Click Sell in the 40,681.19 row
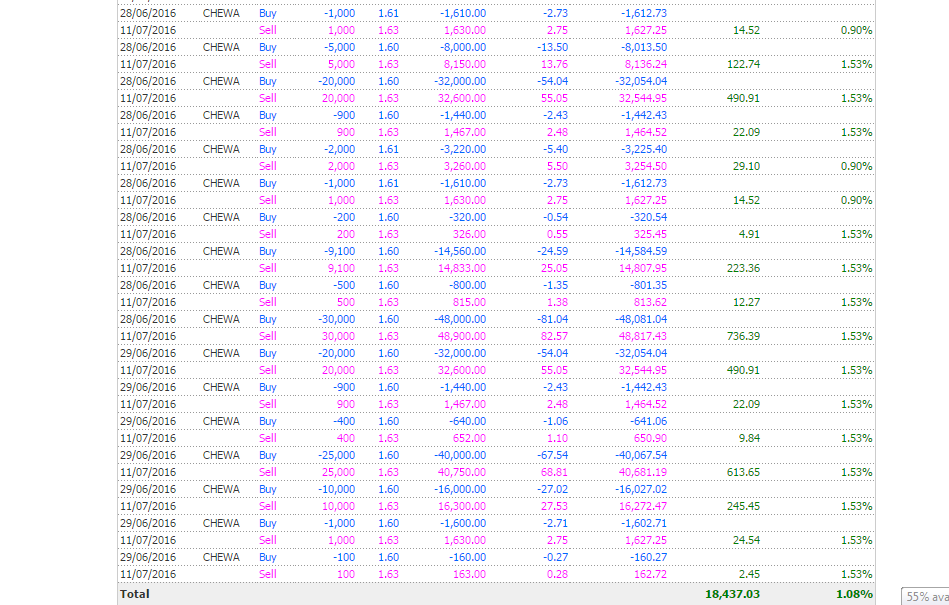This screenshot has width=949, height=605. tap(268, 471)
